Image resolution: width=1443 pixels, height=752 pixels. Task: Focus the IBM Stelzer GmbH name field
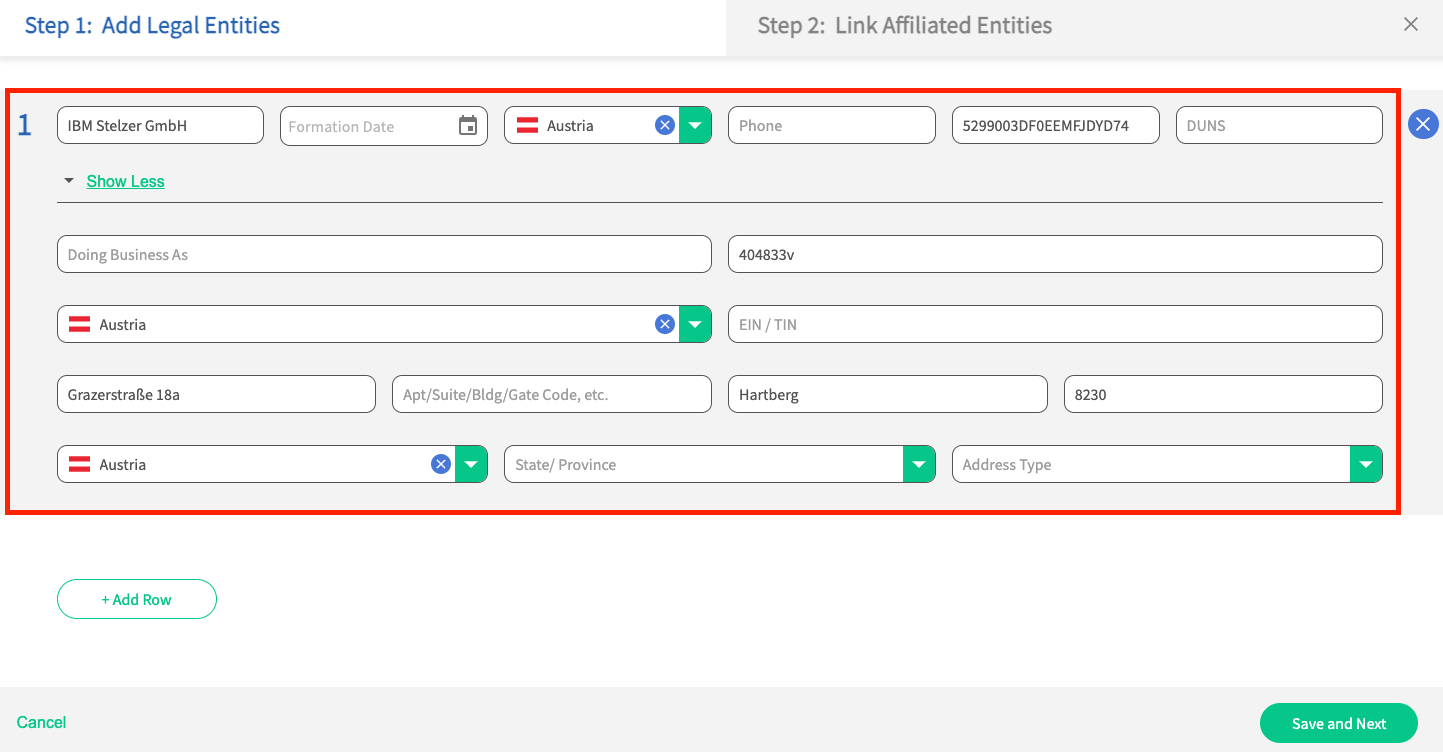[x=160, y=125]
